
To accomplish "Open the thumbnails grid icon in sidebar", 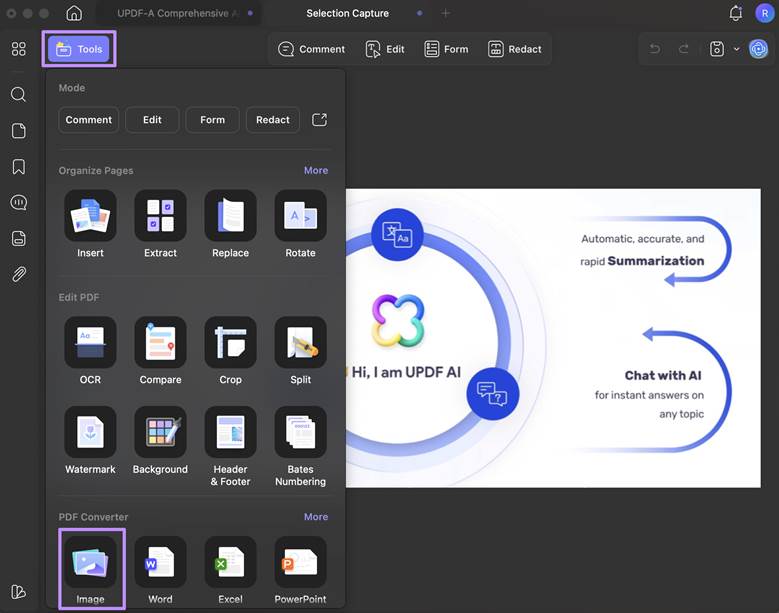I will [x=18, y=49].
